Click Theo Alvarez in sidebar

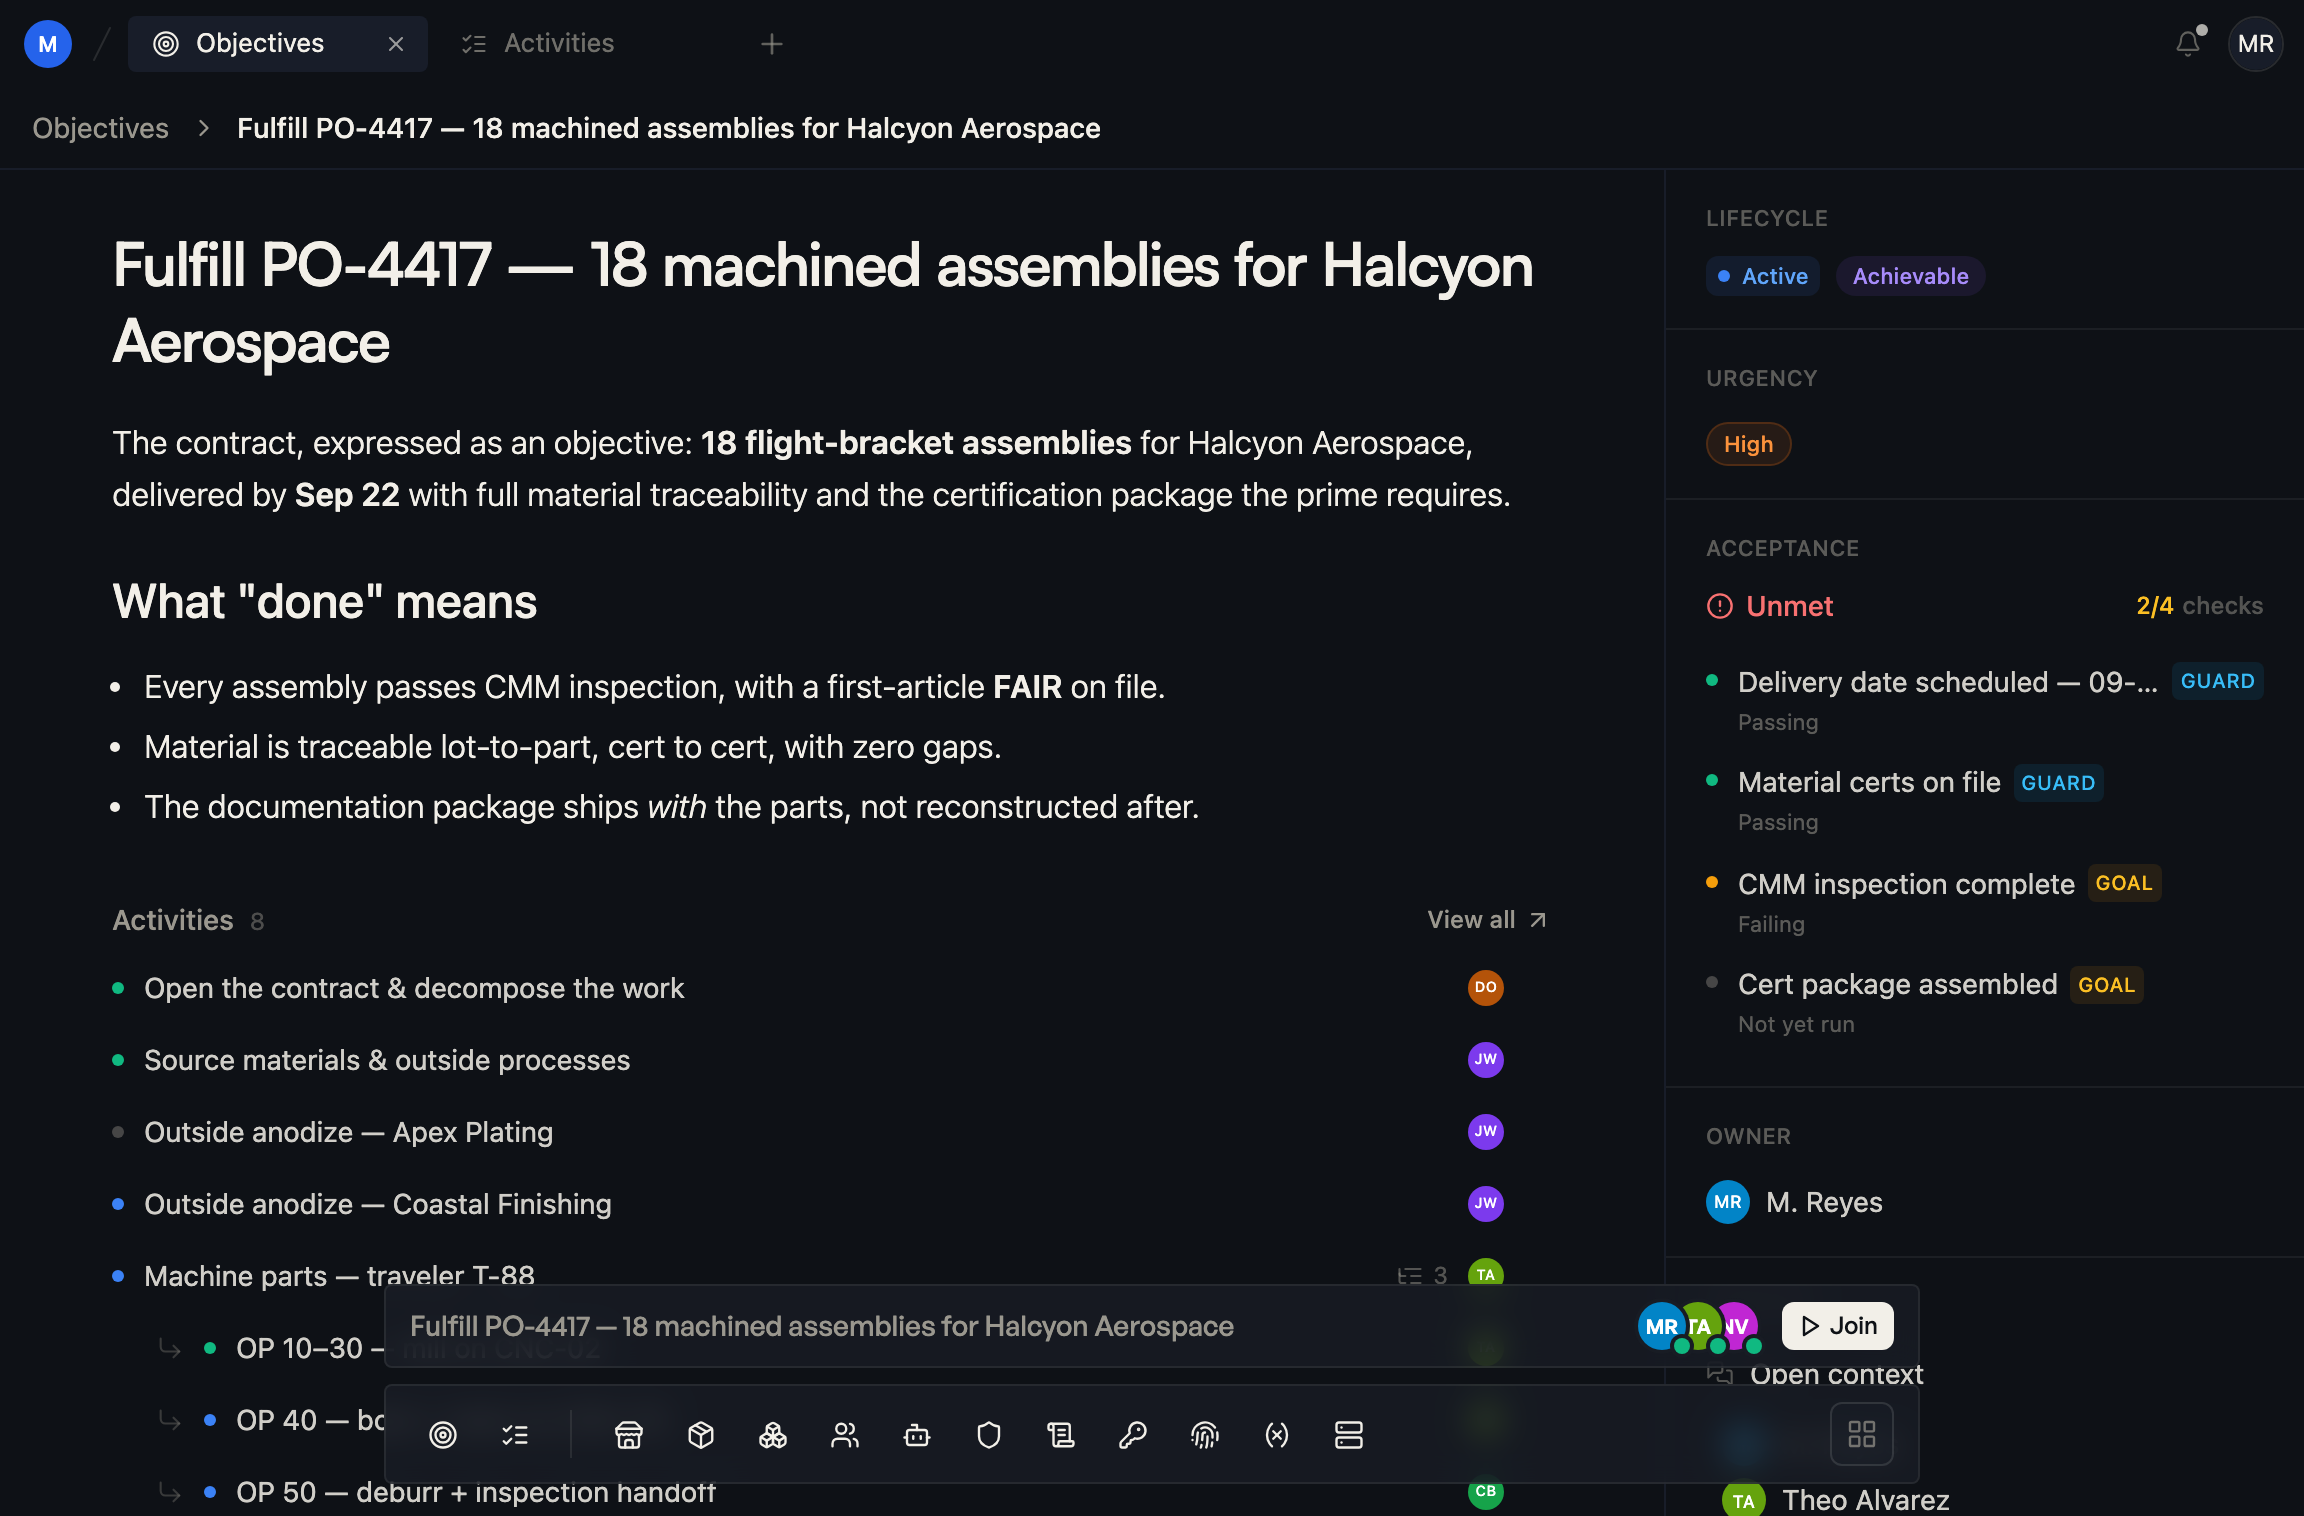click(1865, 1499)
